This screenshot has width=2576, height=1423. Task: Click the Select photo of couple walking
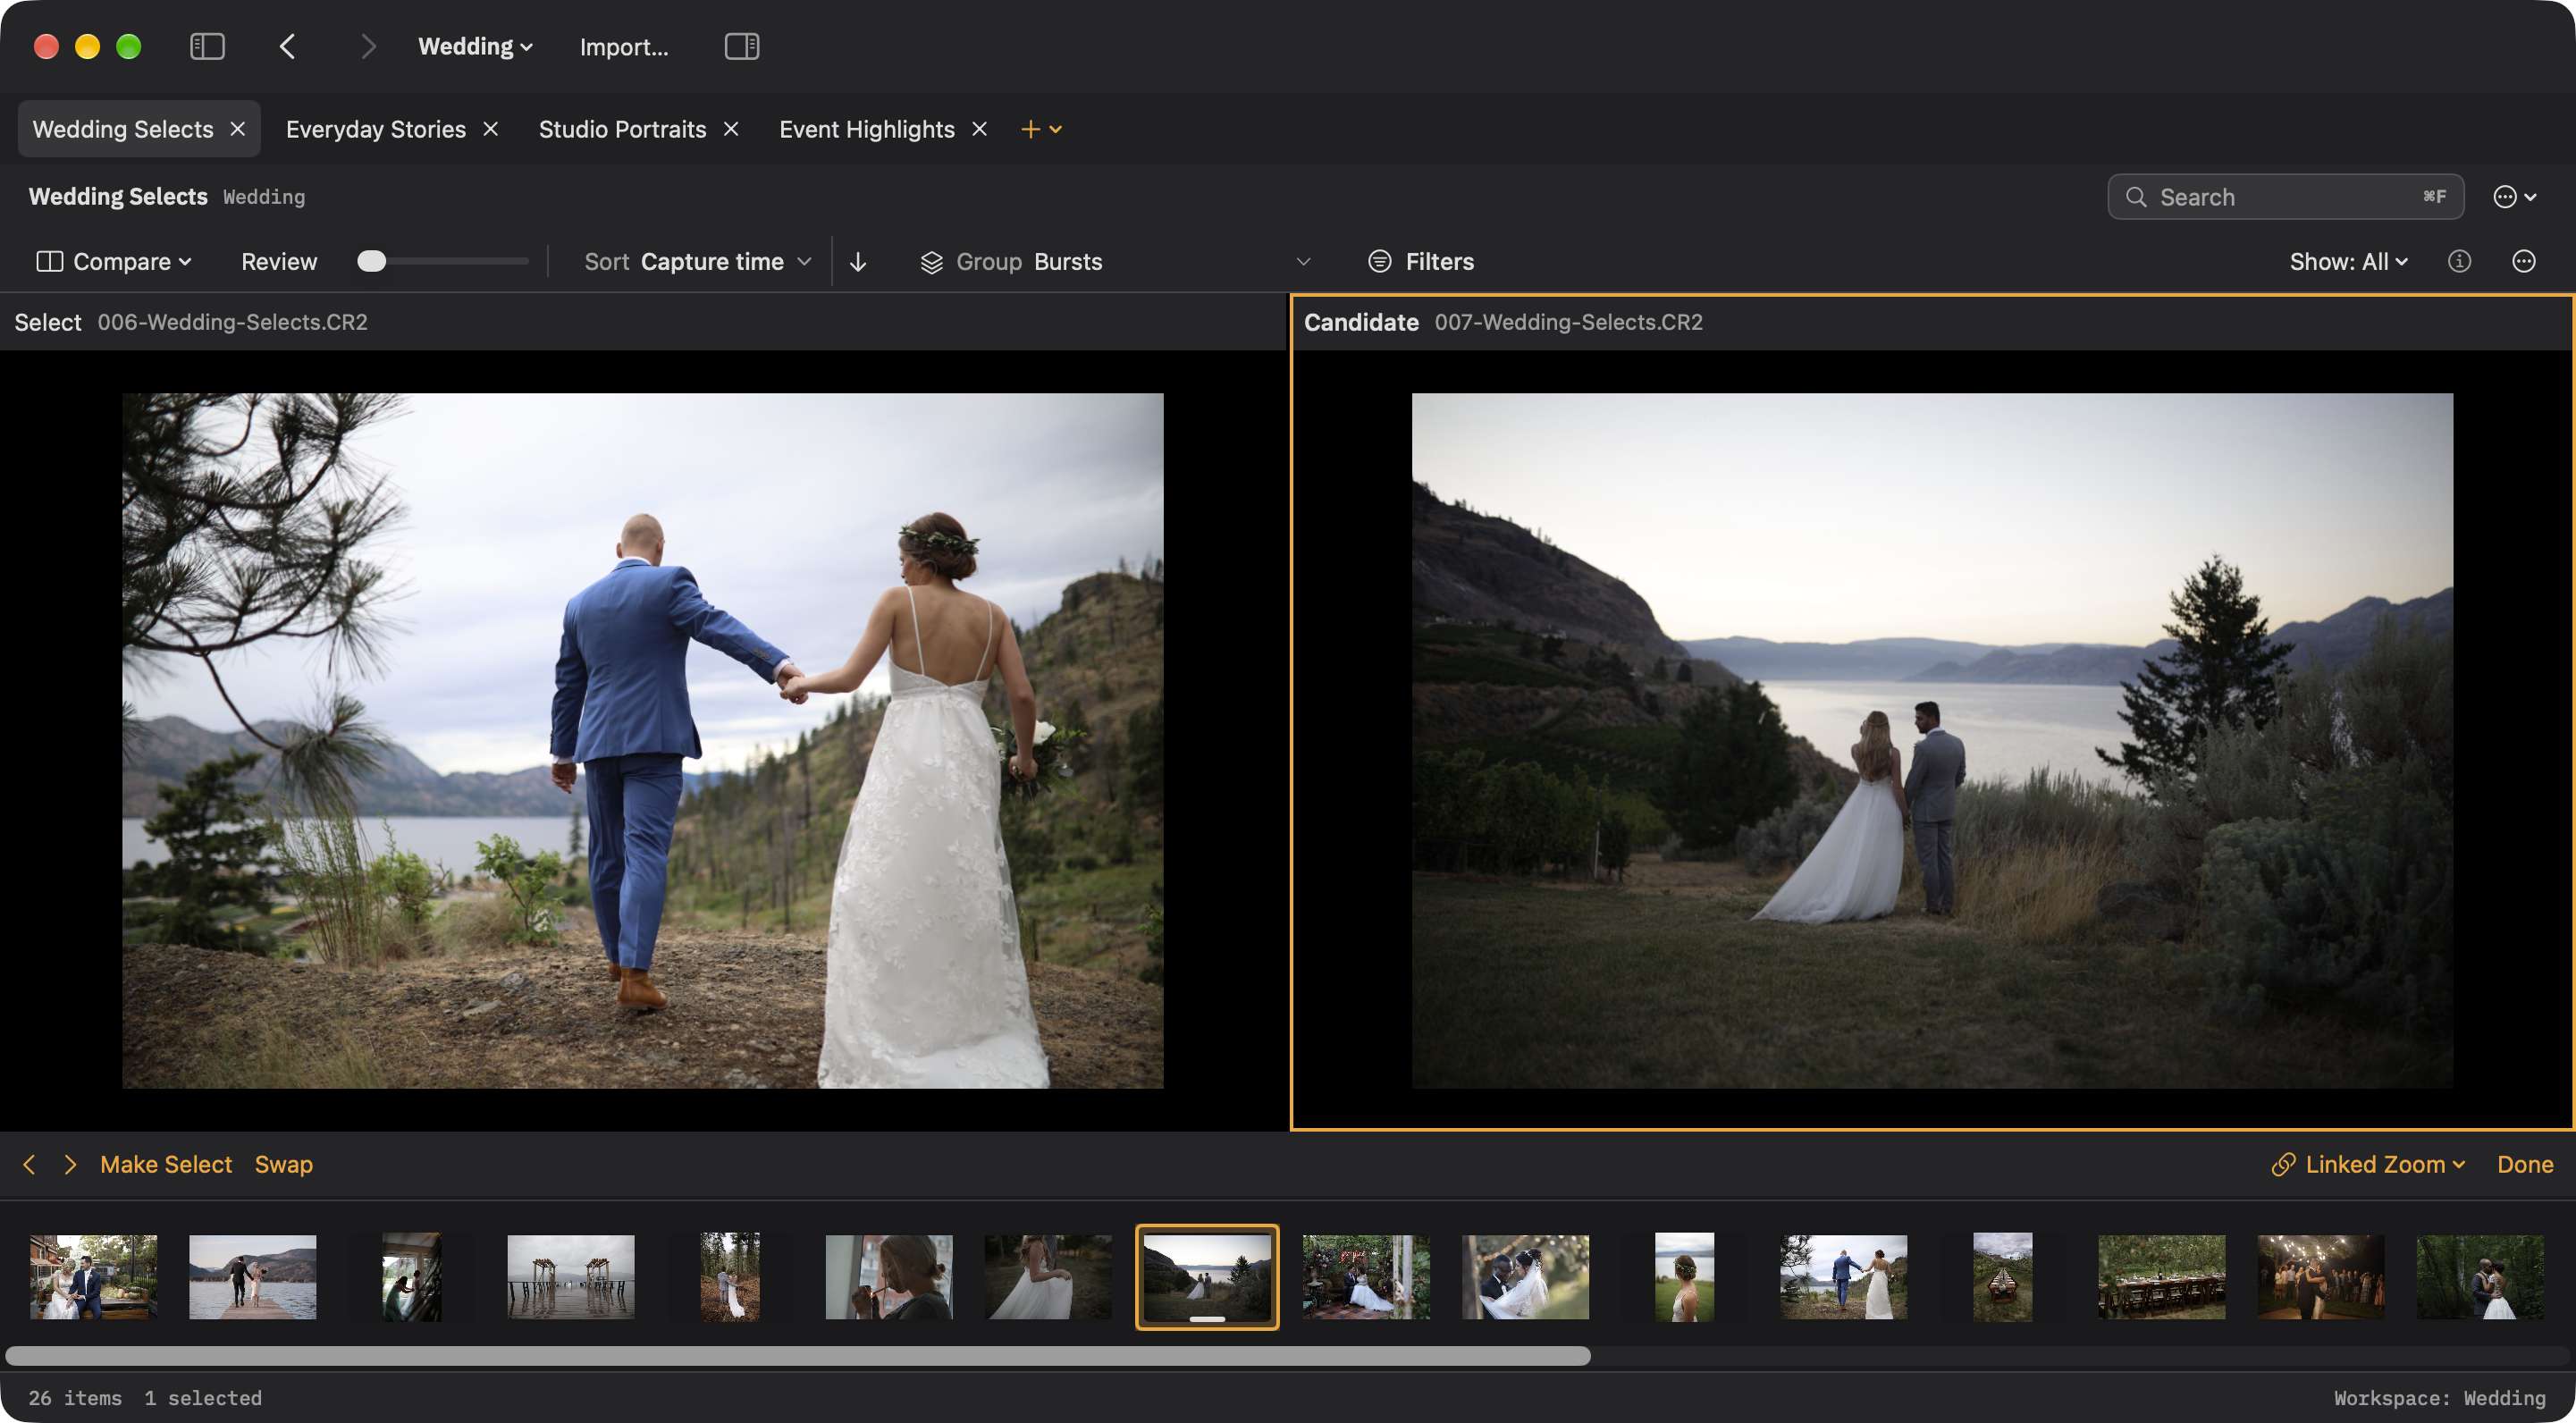pos(643,741)
